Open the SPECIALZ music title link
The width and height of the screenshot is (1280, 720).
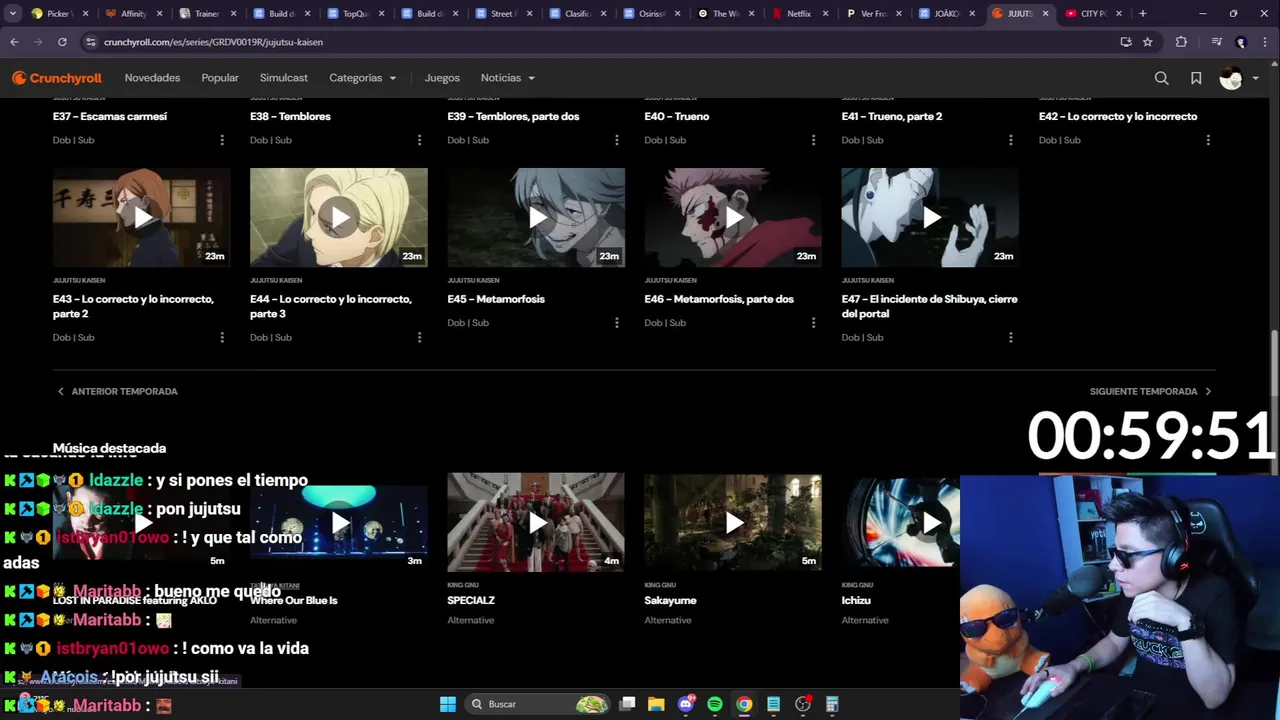click(x=471, y=600)
